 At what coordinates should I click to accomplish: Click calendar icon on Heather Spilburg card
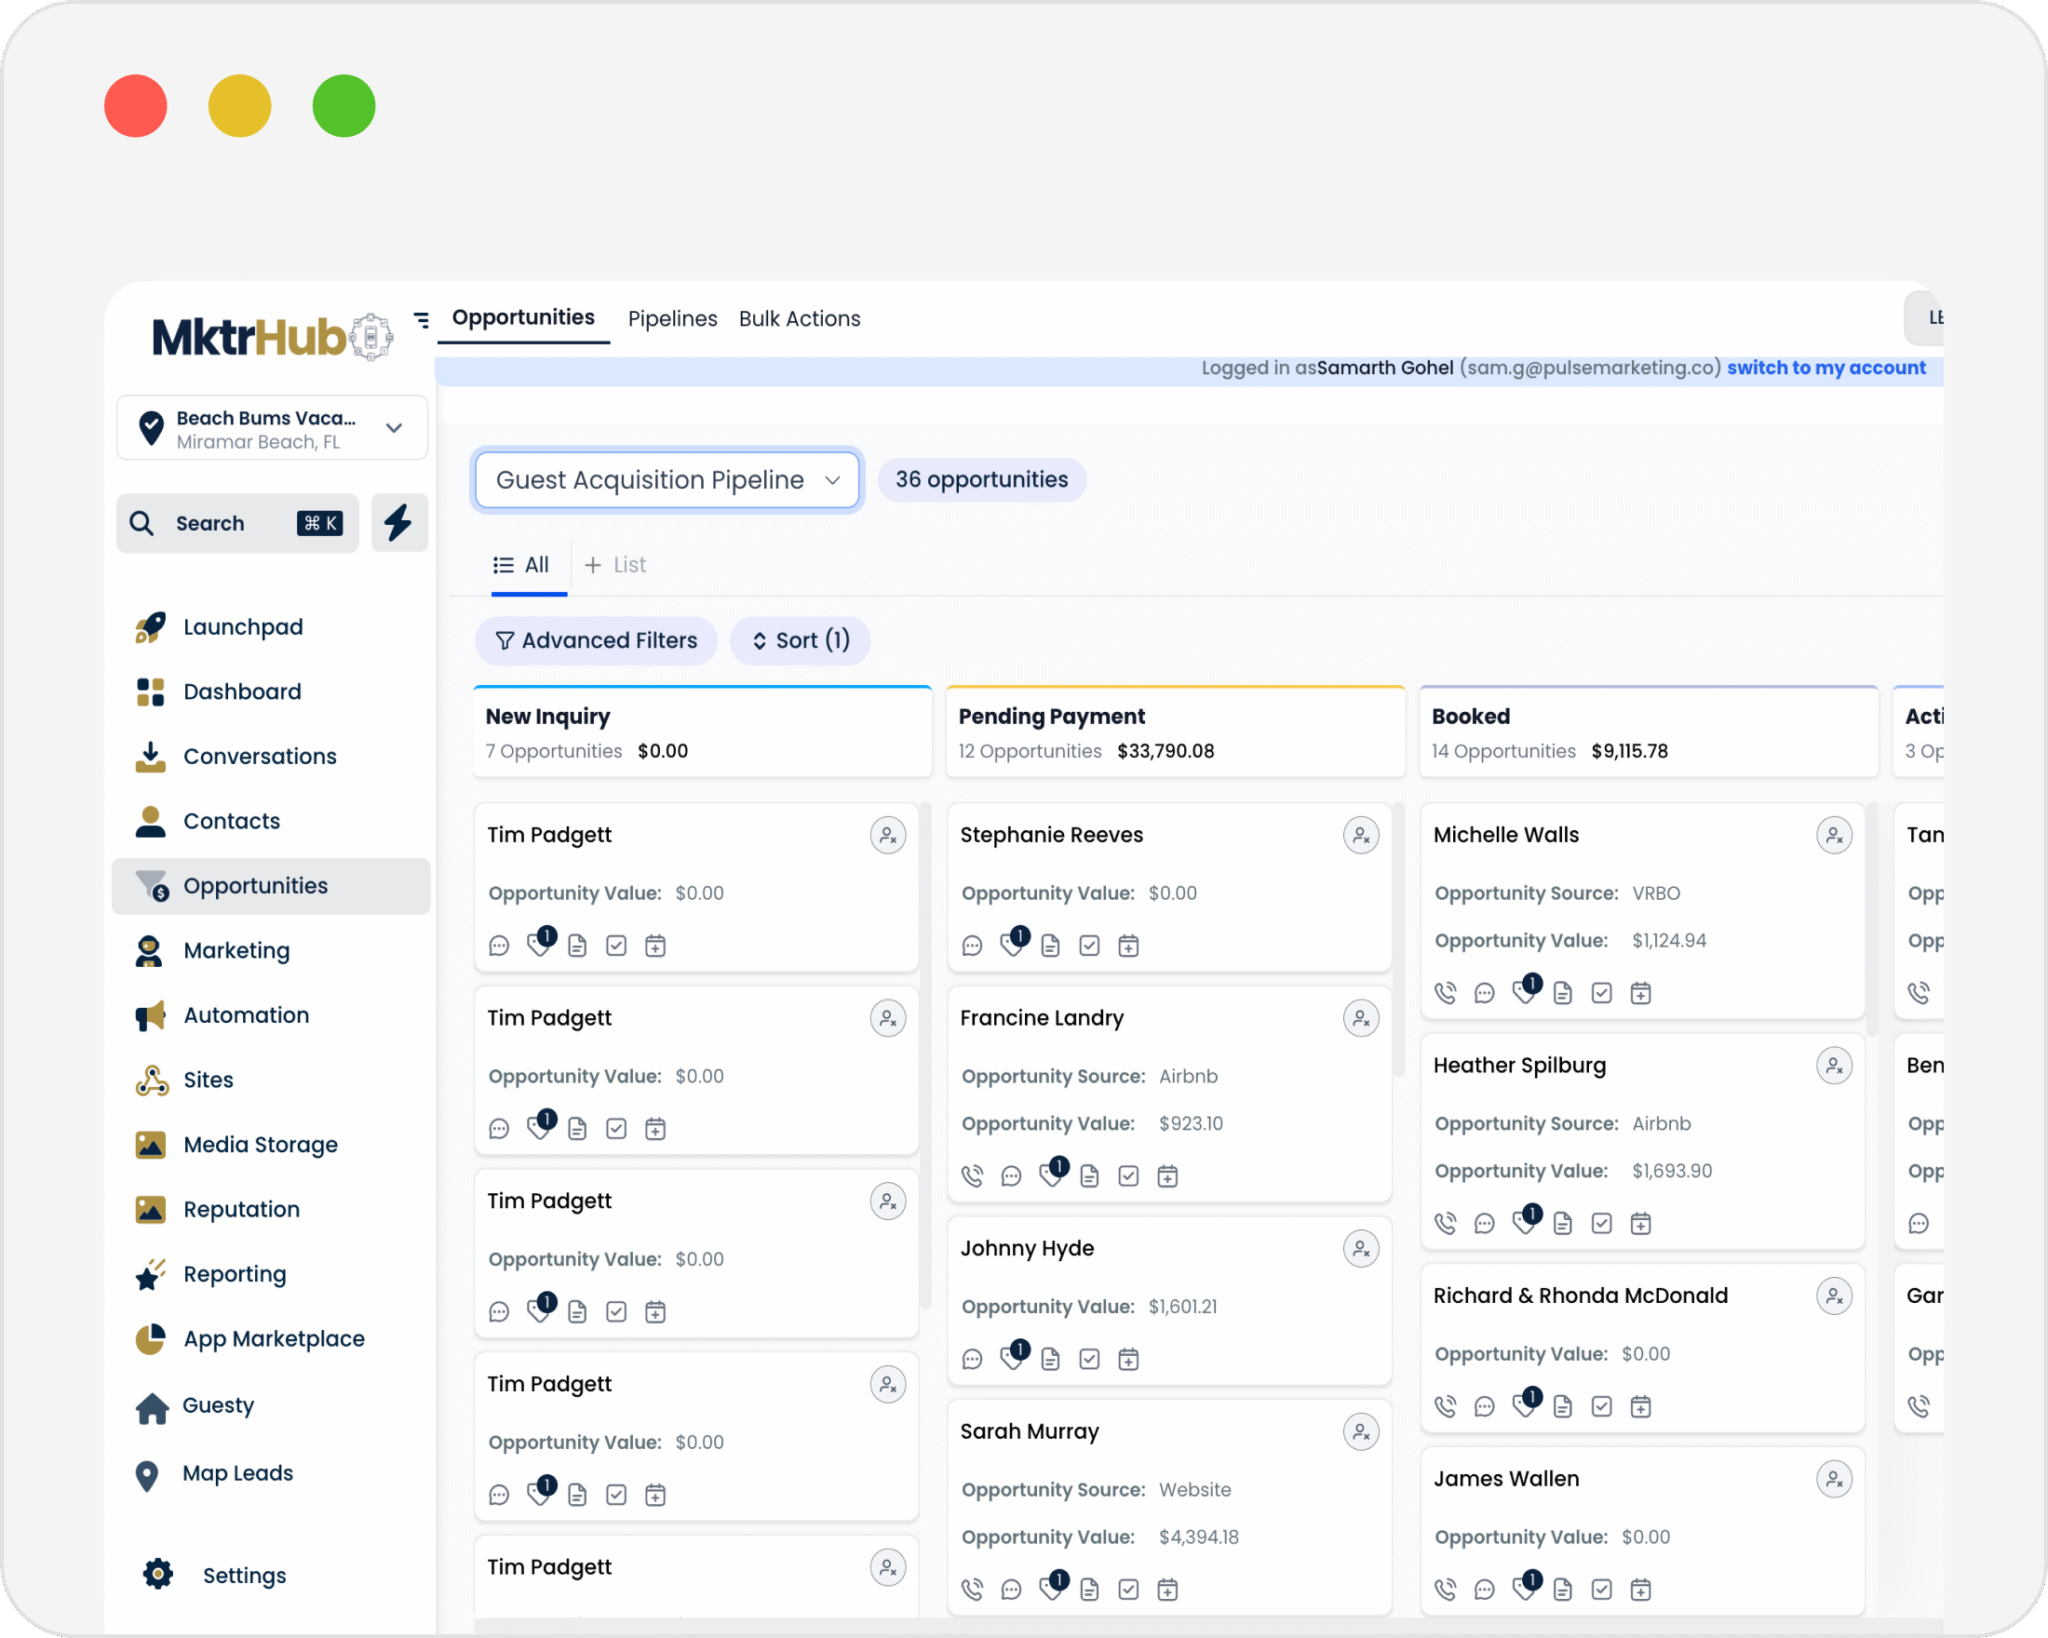coord(1641,1224)
